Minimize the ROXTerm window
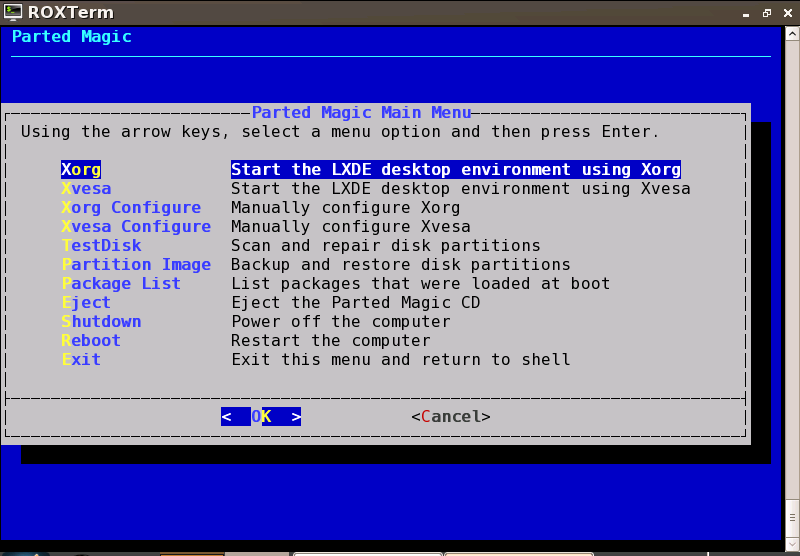 coord(746,14)
